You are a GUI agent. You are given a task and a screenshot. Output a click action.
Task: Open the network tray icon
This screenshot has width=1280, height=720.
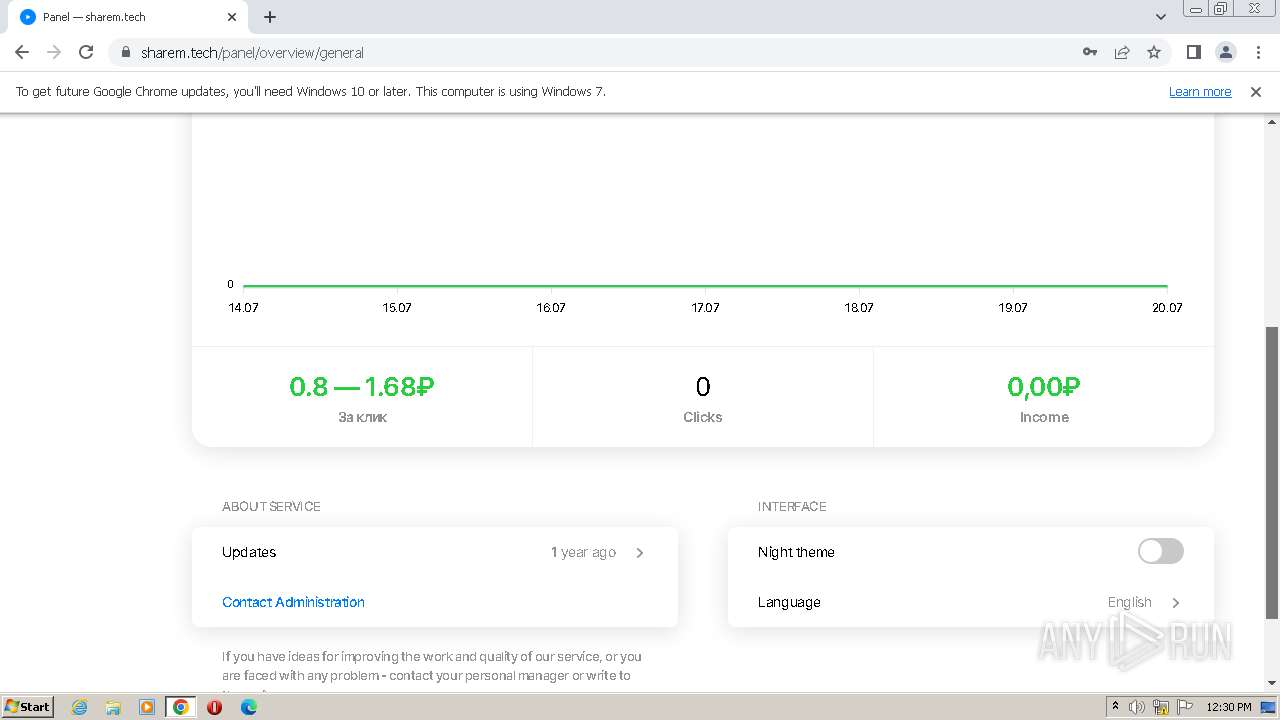1161,707
